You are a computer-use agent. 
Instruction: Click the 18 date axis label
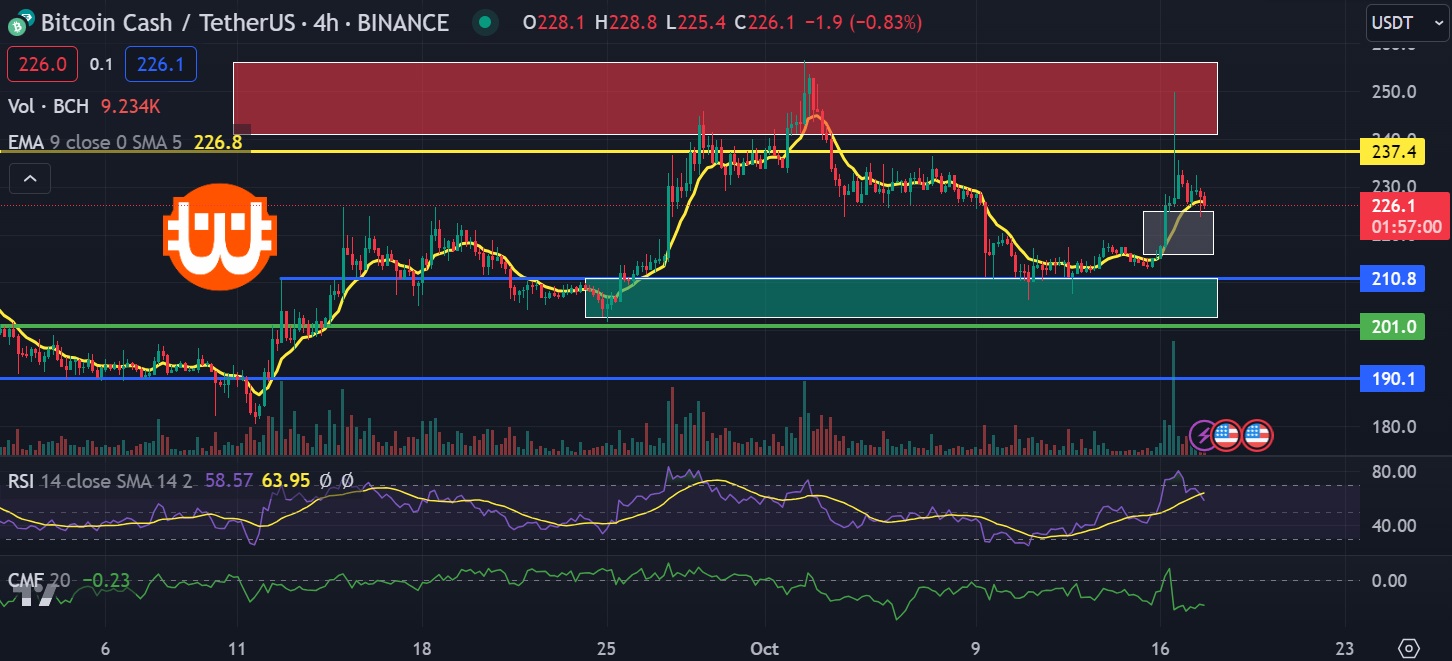pyautogui.click(x=422, y=647)
